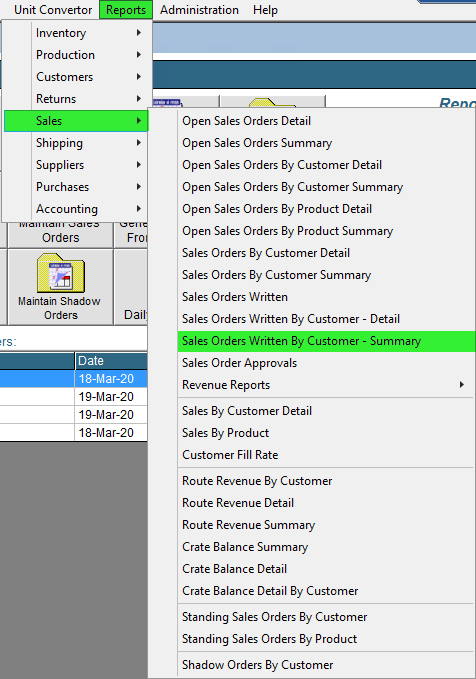This screenshot has width=476, height=679.
Task: Open Sales Orders Written report
Action: point(326,297)
